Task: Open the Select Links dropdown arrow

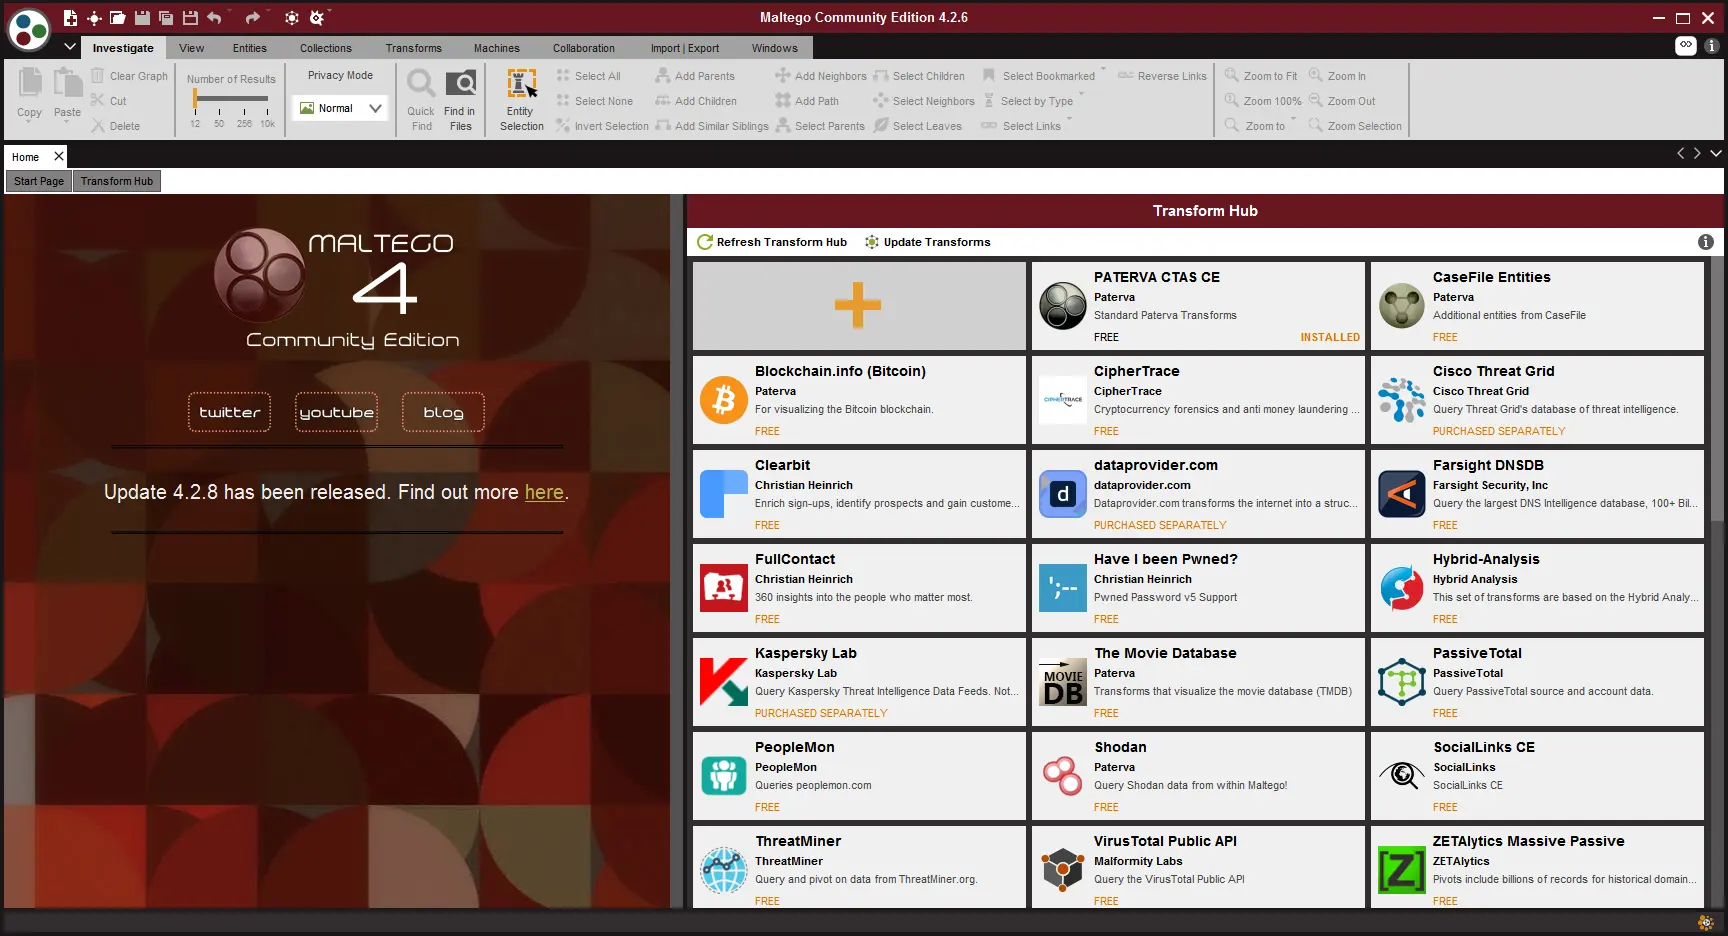Action: click(1069, 120)
